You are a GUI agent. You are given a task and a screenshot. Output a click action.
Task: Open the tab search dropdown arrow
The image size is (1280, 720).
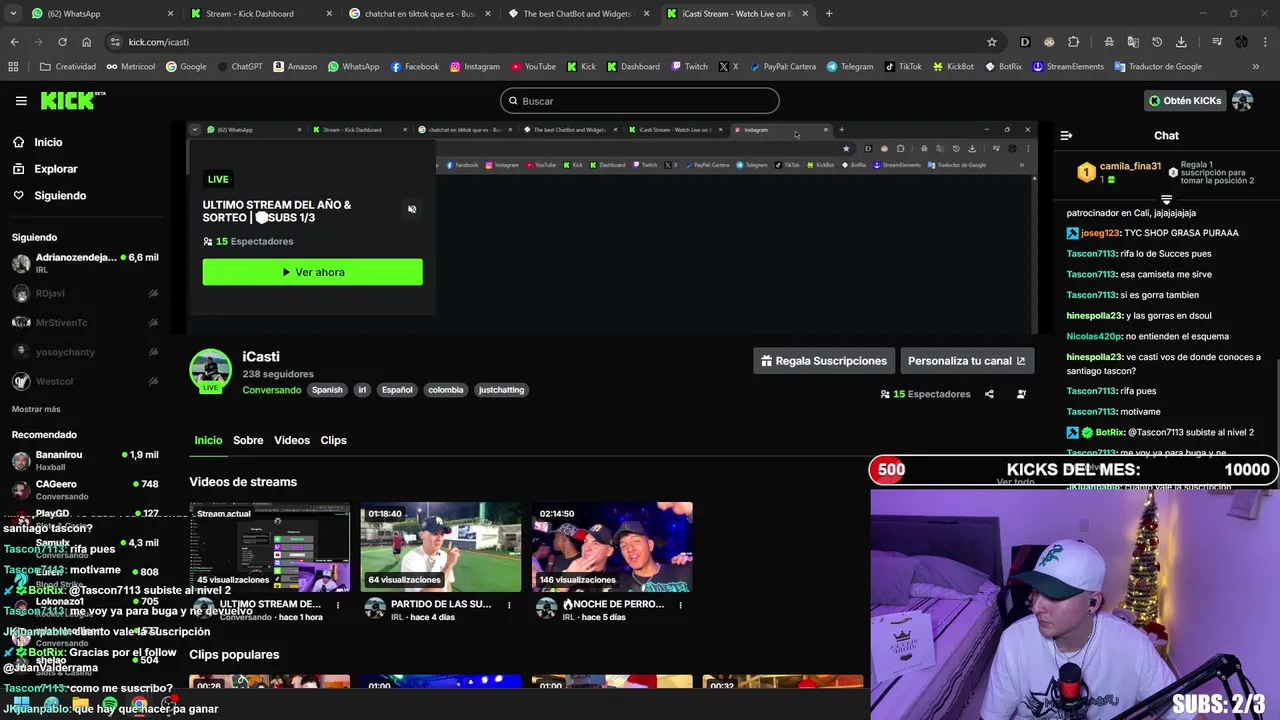[x=13, y=14]
